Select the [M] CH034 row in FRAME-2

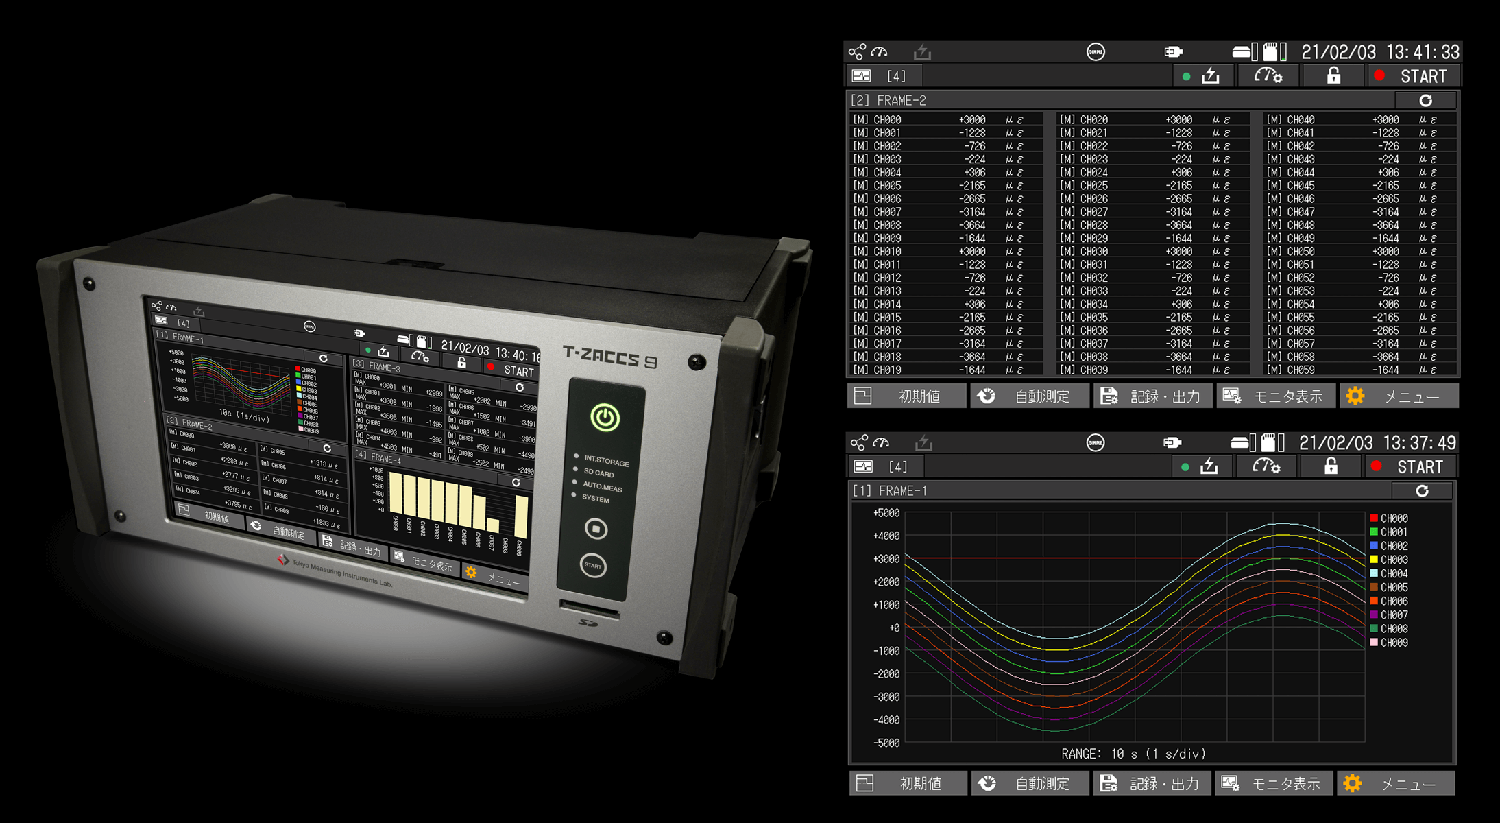(x=1151, y=304)
